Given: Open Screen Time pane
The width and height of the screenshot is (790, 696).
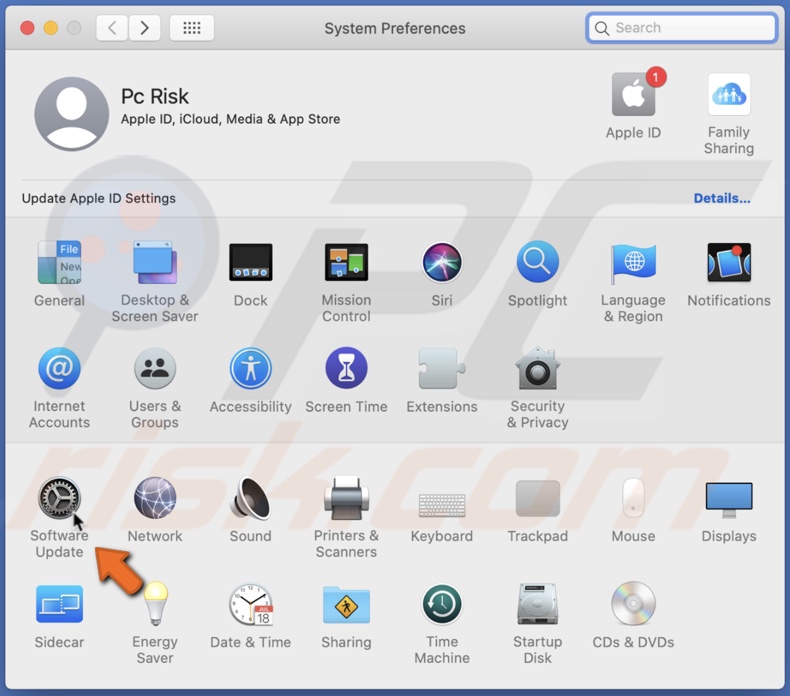Looking at the screenshot, I should (346, 368).
